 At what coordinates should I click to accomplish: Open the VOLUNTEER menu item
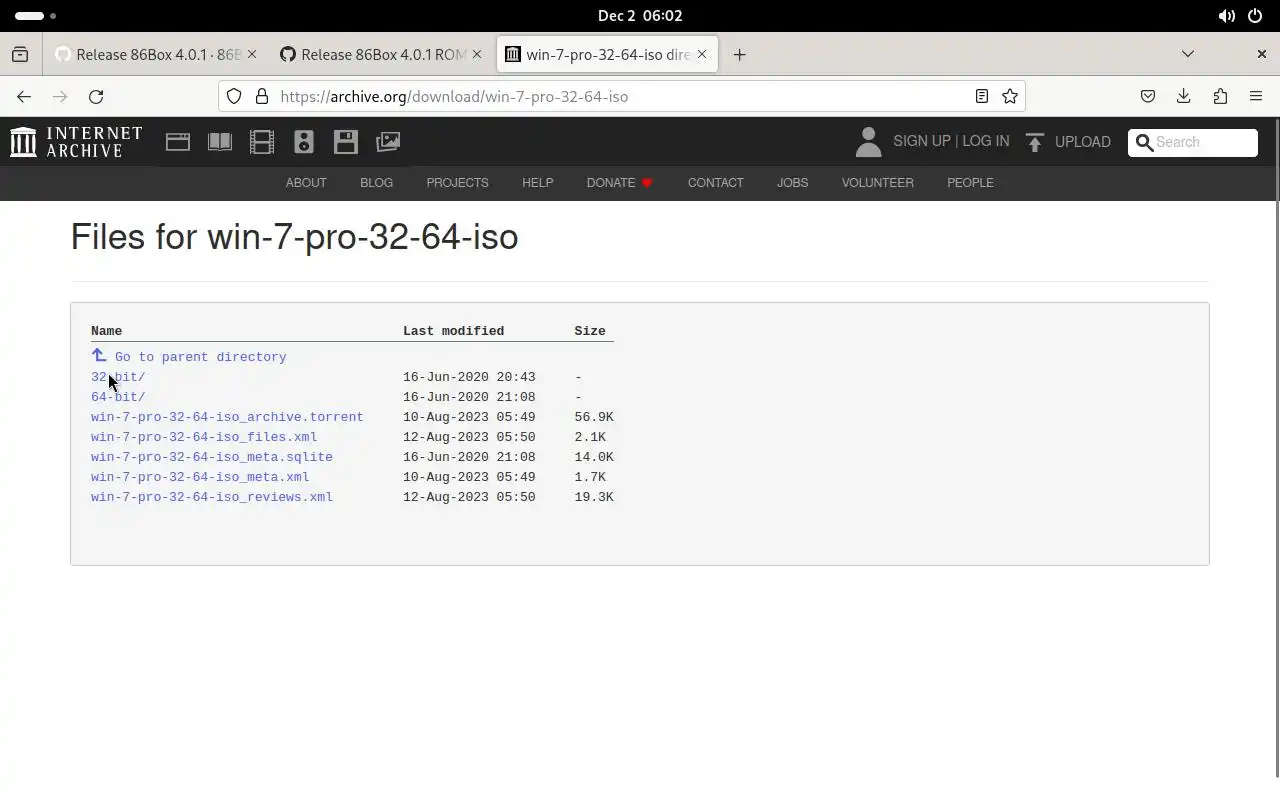point(877,183)
